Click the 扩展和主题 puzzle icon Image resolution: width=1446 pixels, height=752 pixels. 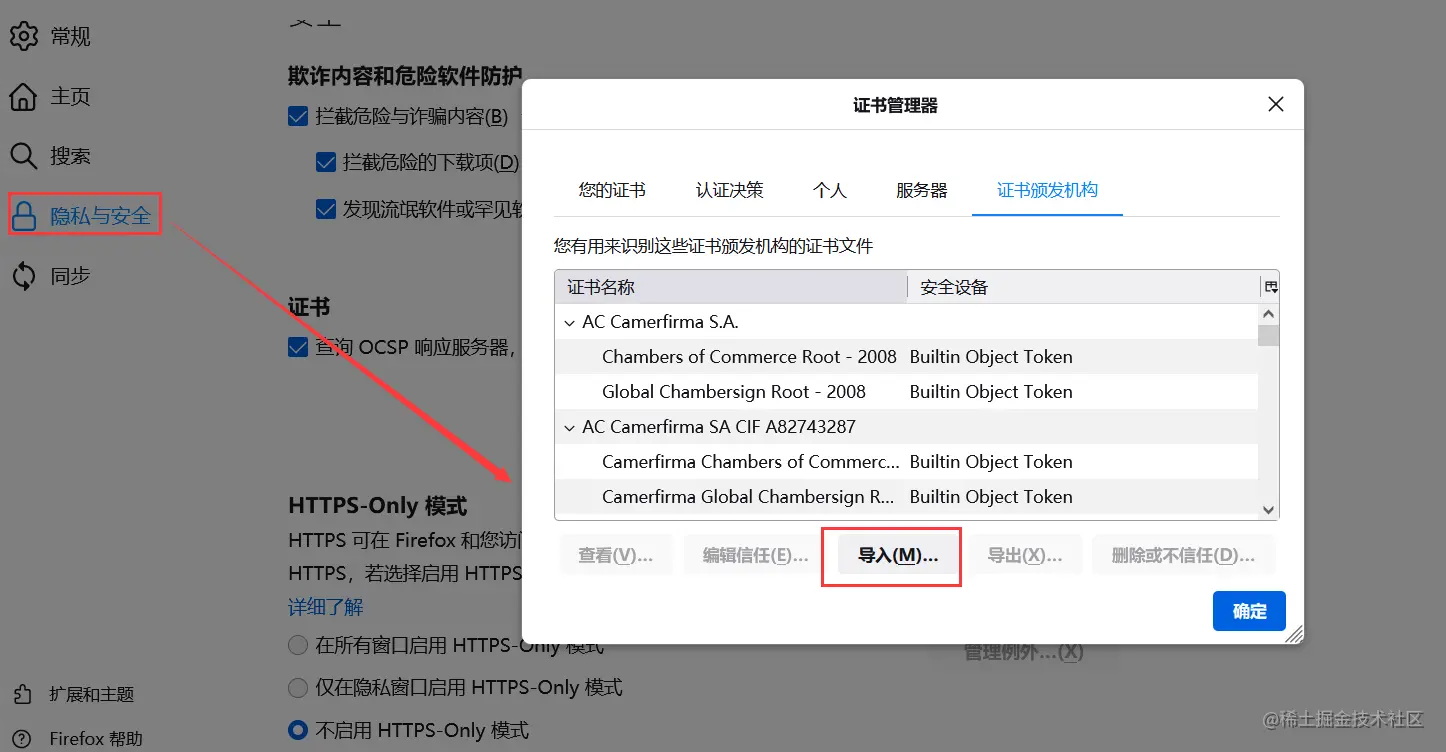tap(23, 693)
